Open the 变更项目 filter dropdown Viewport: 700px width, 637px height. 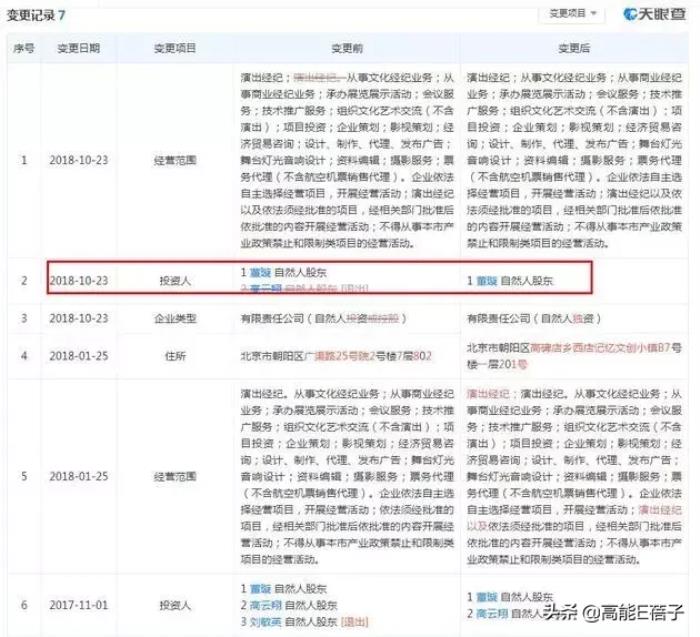click(x=572, y=14)
